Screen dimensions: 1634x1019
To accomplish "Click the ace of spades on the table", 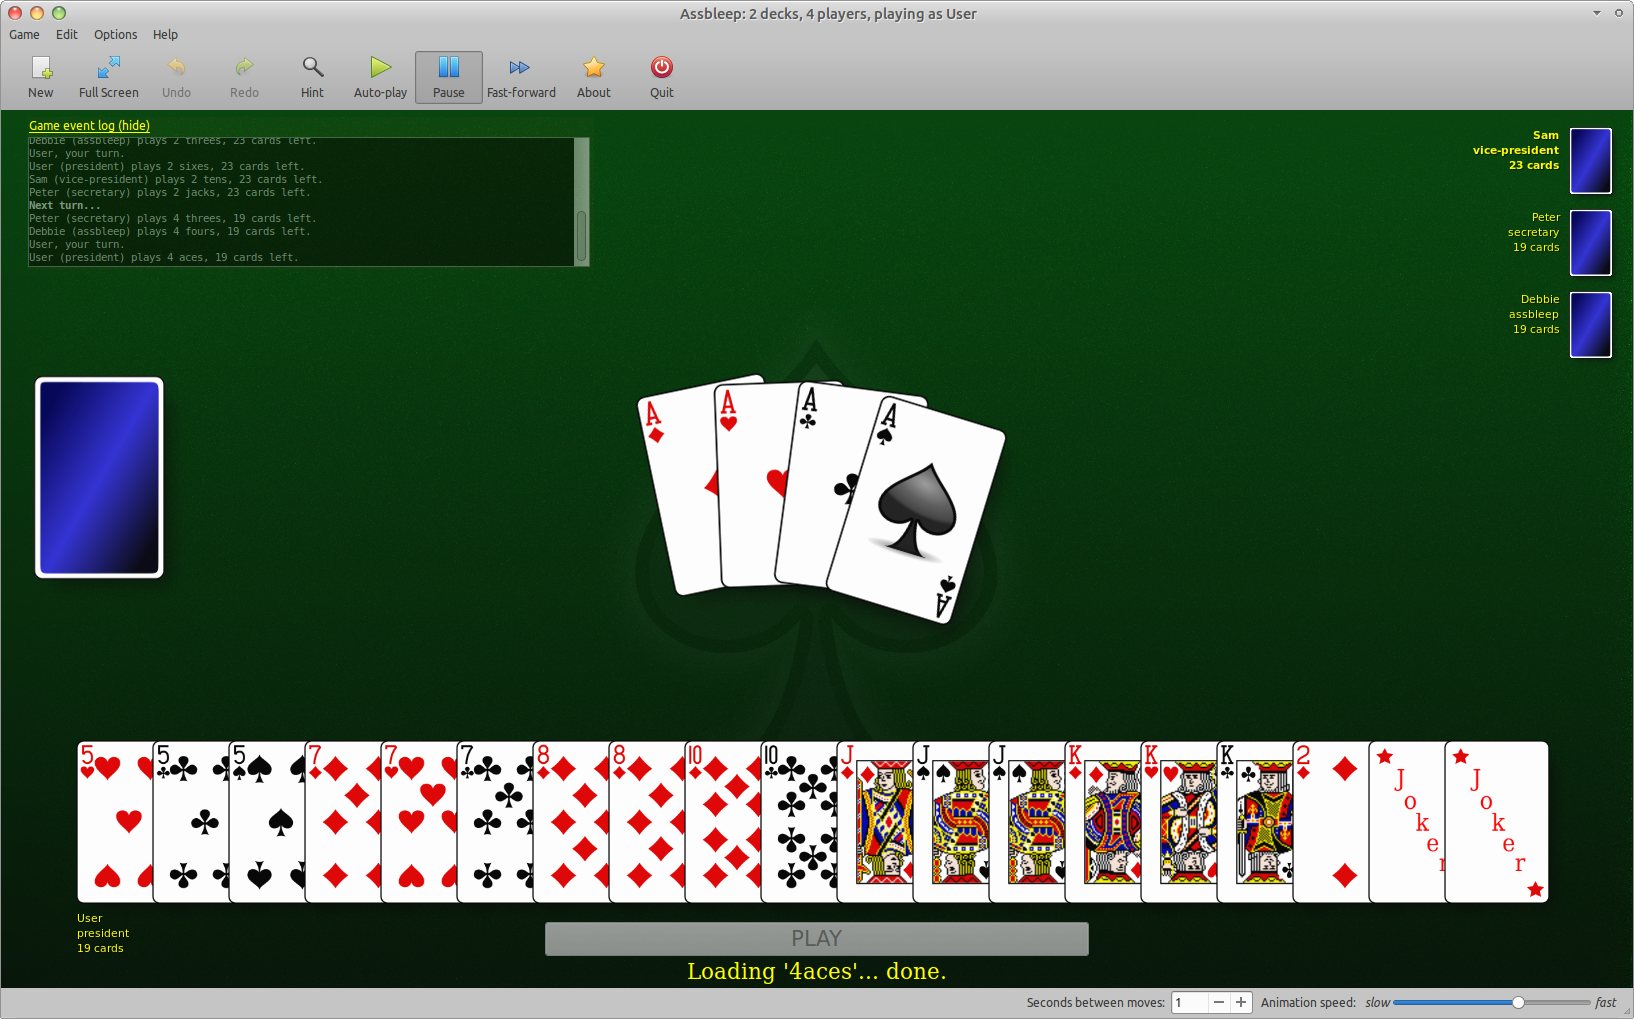I will coord(915,510).
